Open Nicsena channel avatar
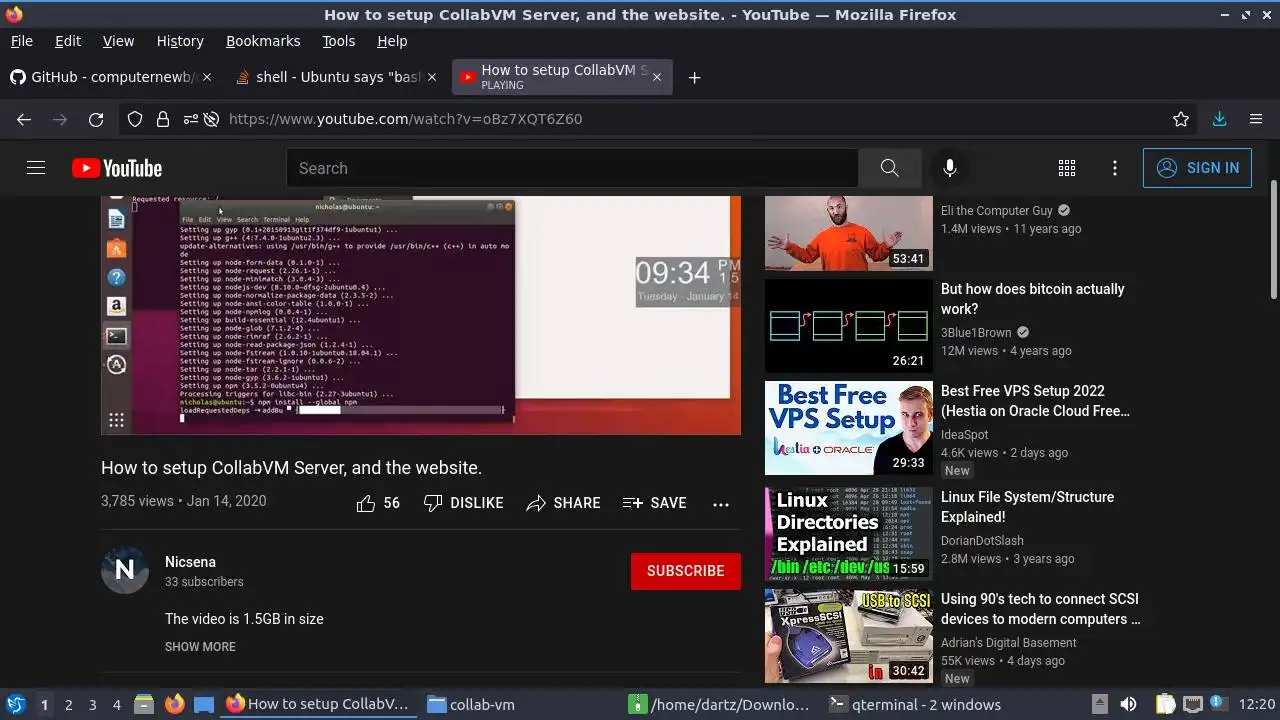 pyautogui.click(x=125, y=570)
